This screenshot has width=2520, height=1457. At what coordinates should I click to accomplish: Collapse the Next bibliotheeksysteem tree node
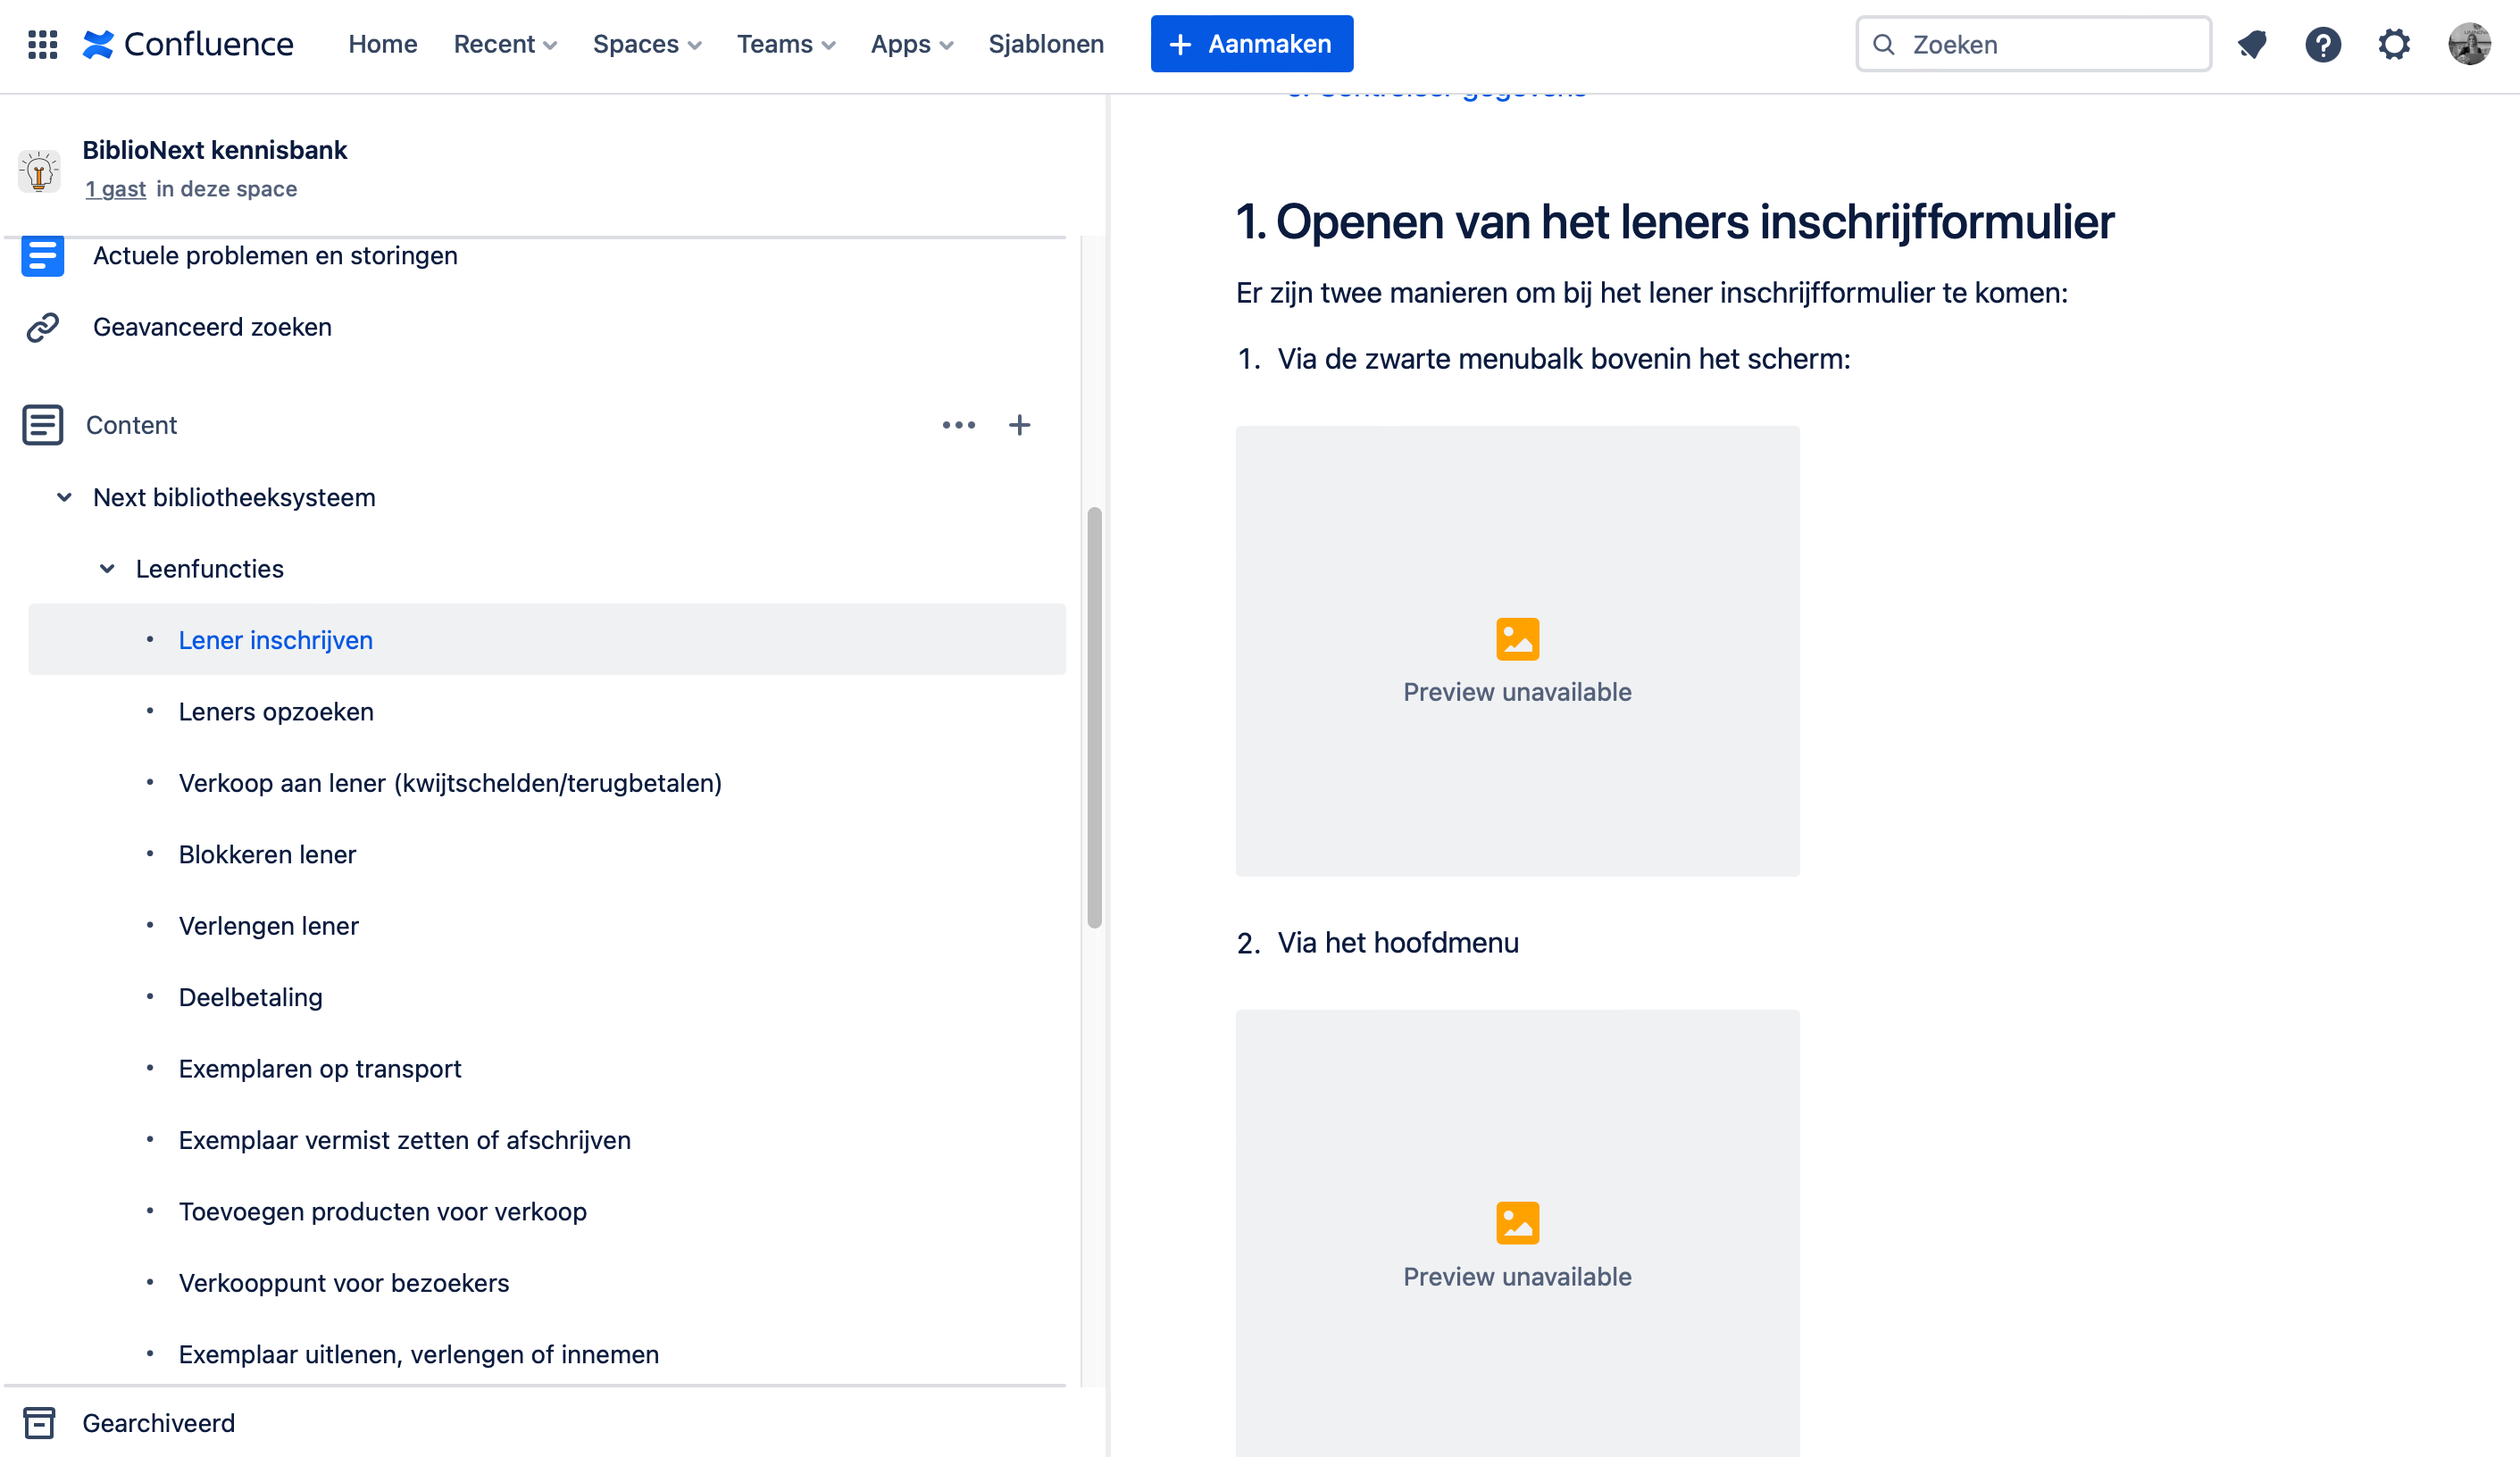(64, 497)
